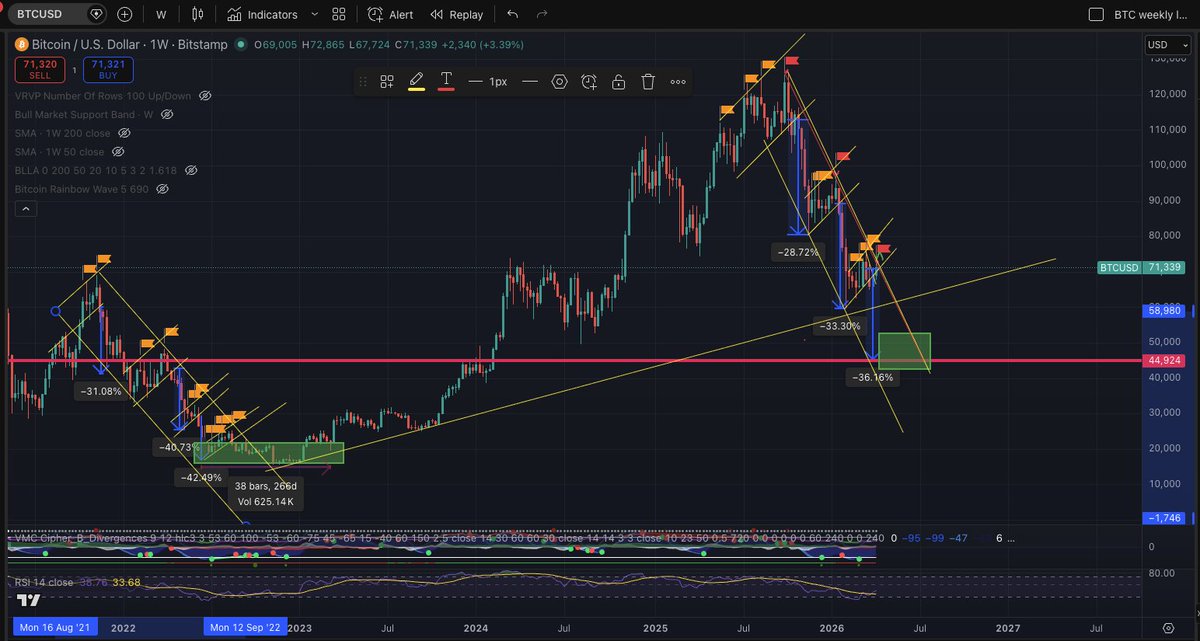Screen dimensions: 1200x641
Task: Grab the floating drawing toolbar drag handle
Action: point(363,82)
